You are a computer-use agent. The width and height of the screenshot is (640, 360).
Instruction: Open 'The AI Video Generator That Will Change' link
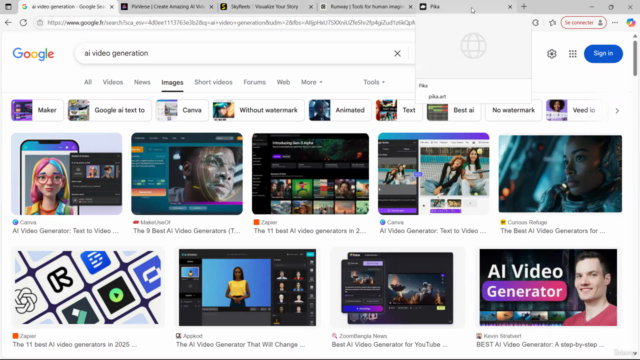(x=240, y=344)
